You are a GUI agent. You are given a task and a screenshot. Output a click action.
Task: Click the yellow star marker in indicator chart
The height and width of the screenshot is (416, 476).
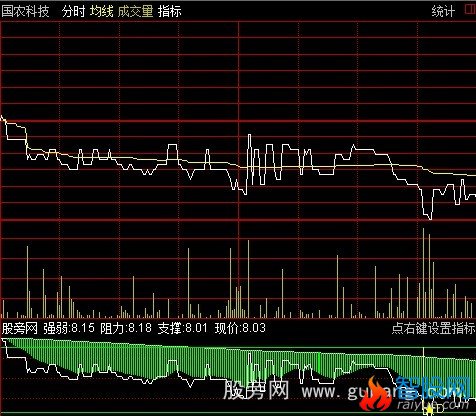429,409
